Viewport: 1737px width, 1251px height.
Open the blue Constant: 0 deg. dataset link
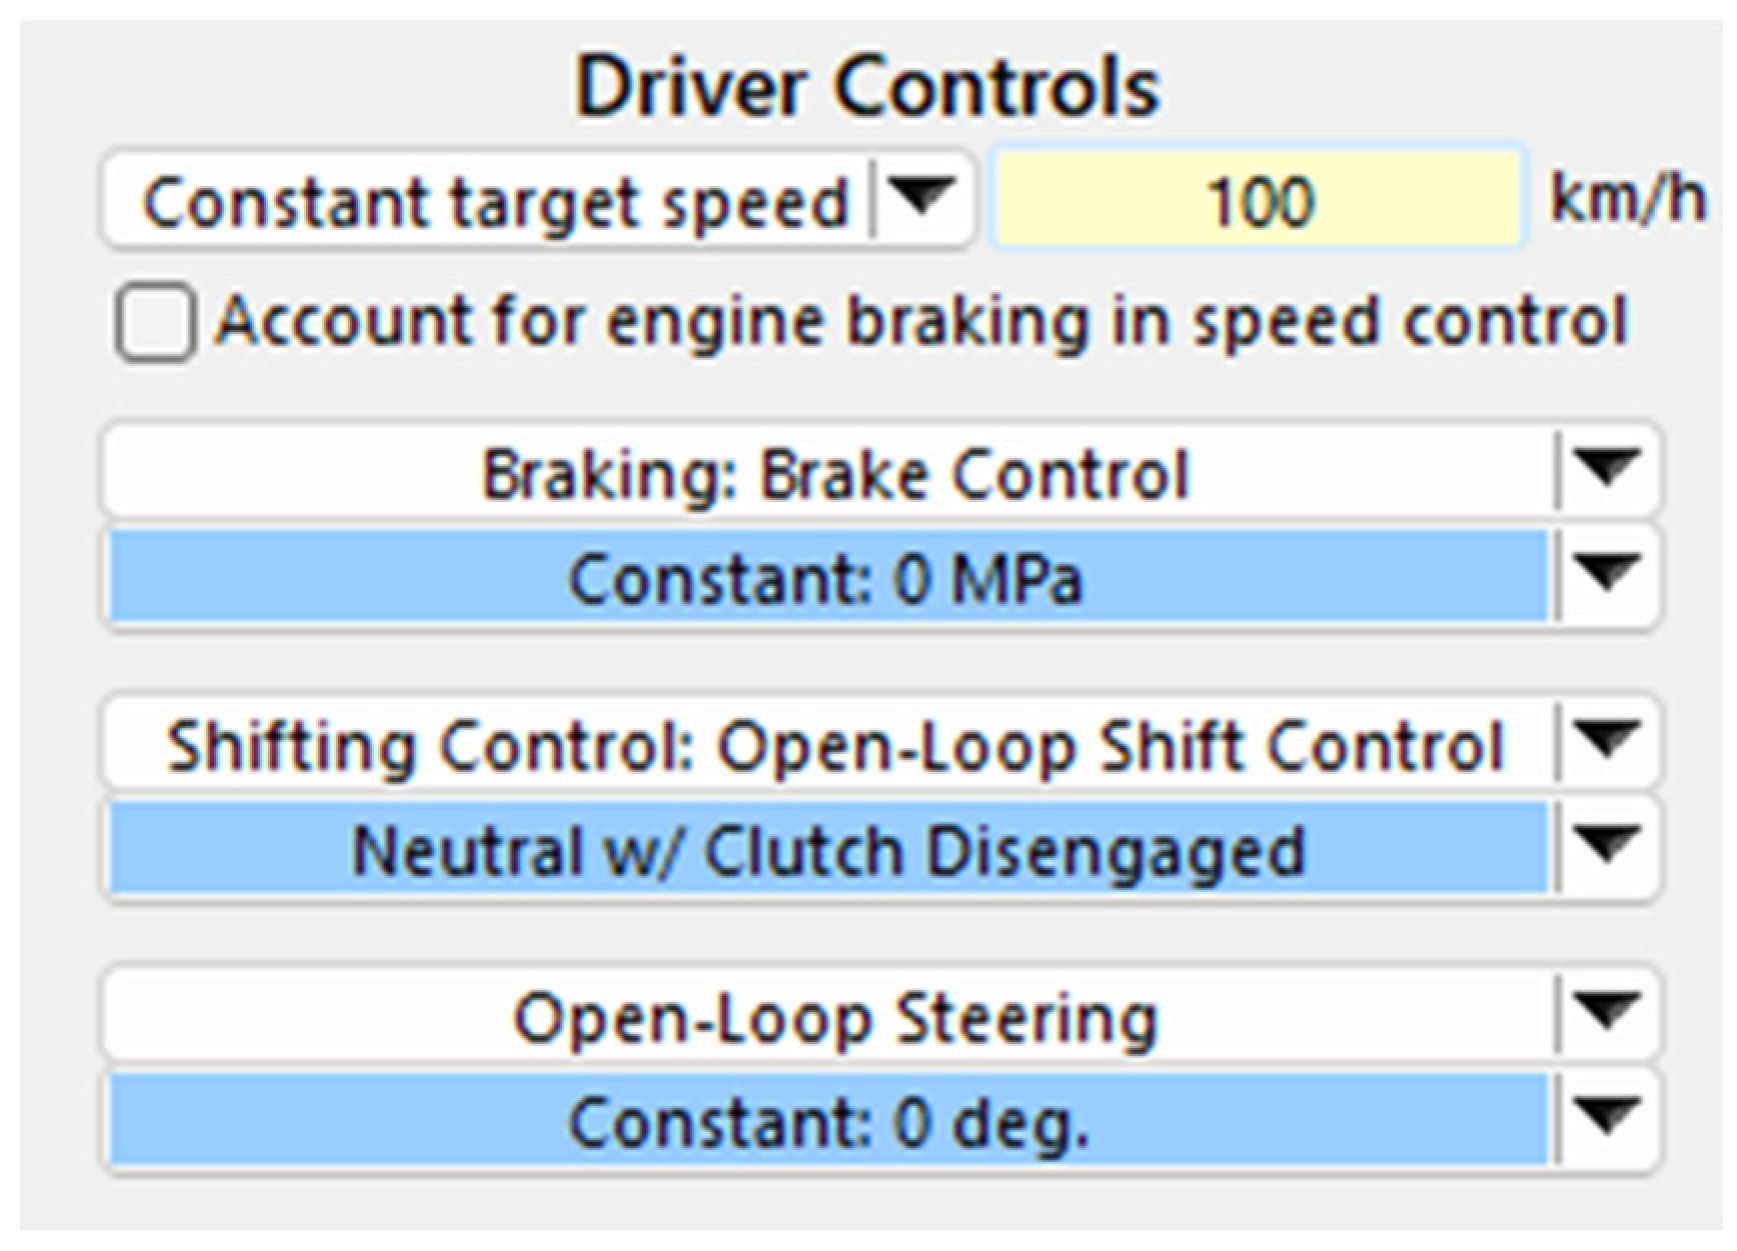tap(826, 1122)
